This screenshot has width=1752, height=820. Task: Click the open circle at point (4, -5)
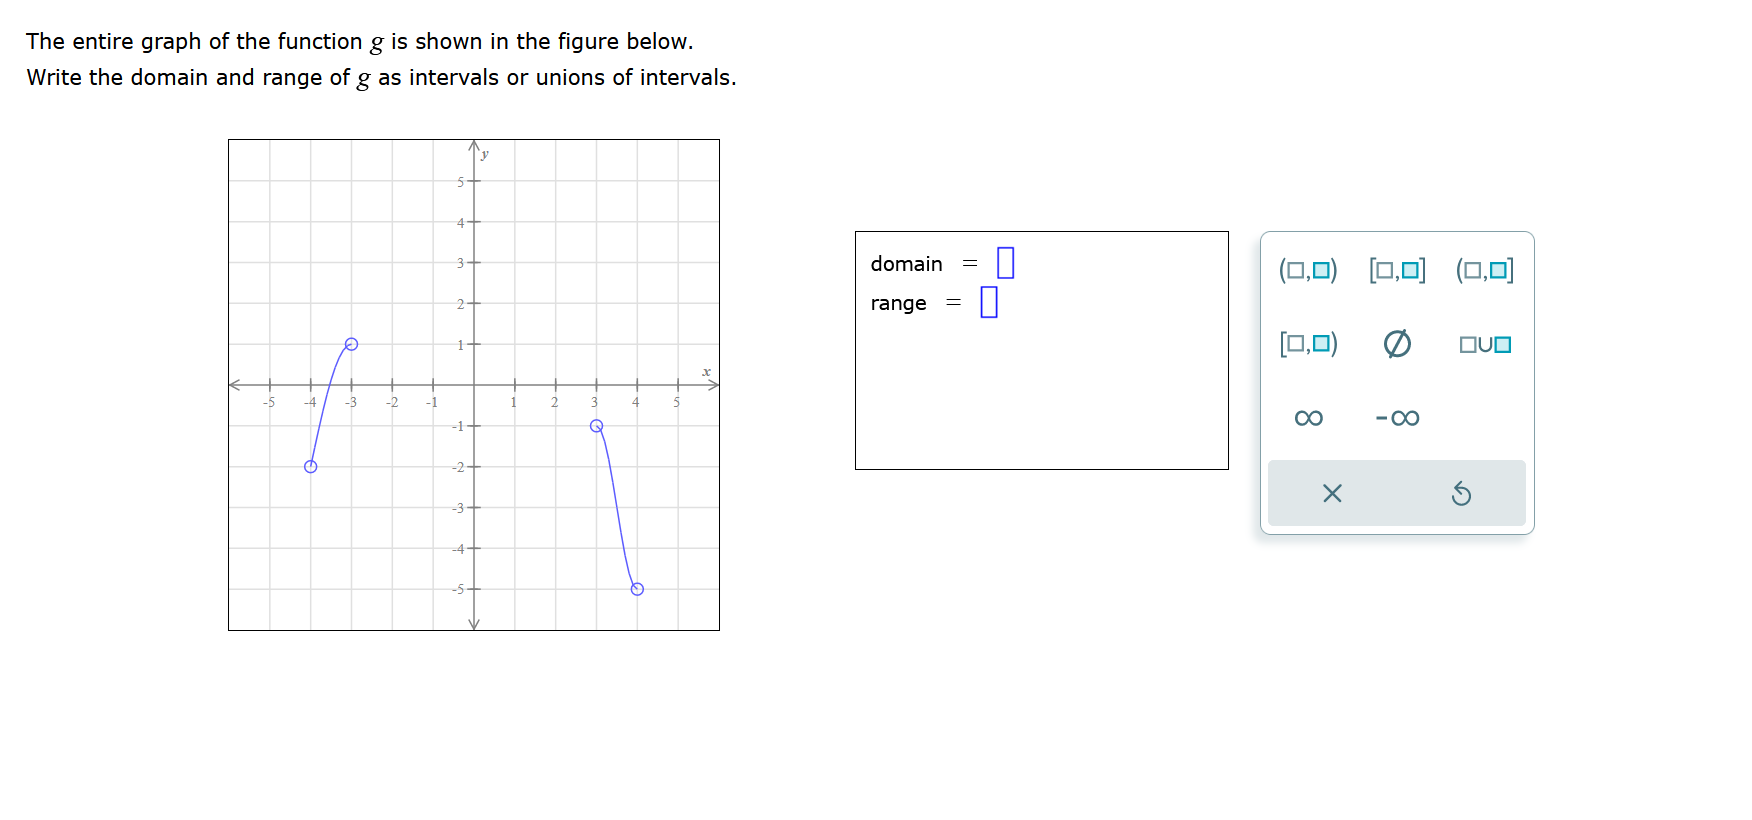pyautogui.click(x=637, y=590)
